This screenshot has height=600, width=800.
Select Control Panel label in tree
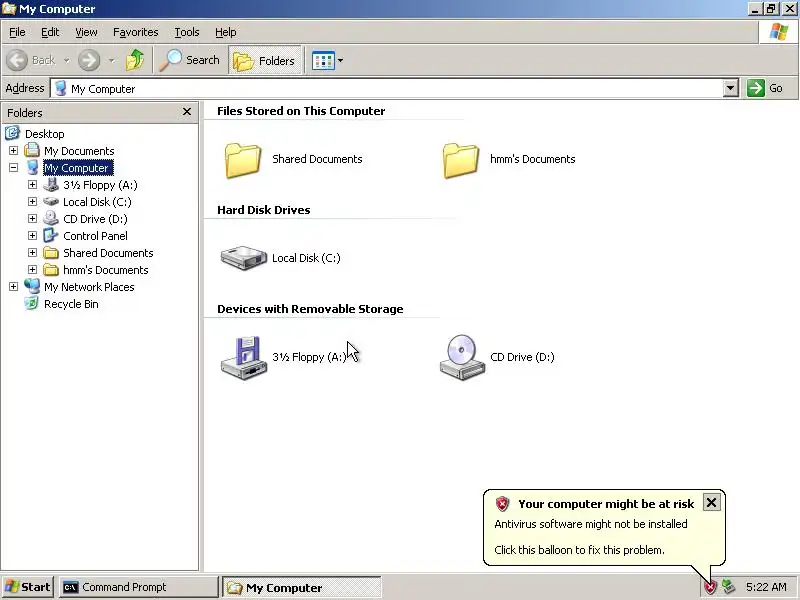pos(95,236)
